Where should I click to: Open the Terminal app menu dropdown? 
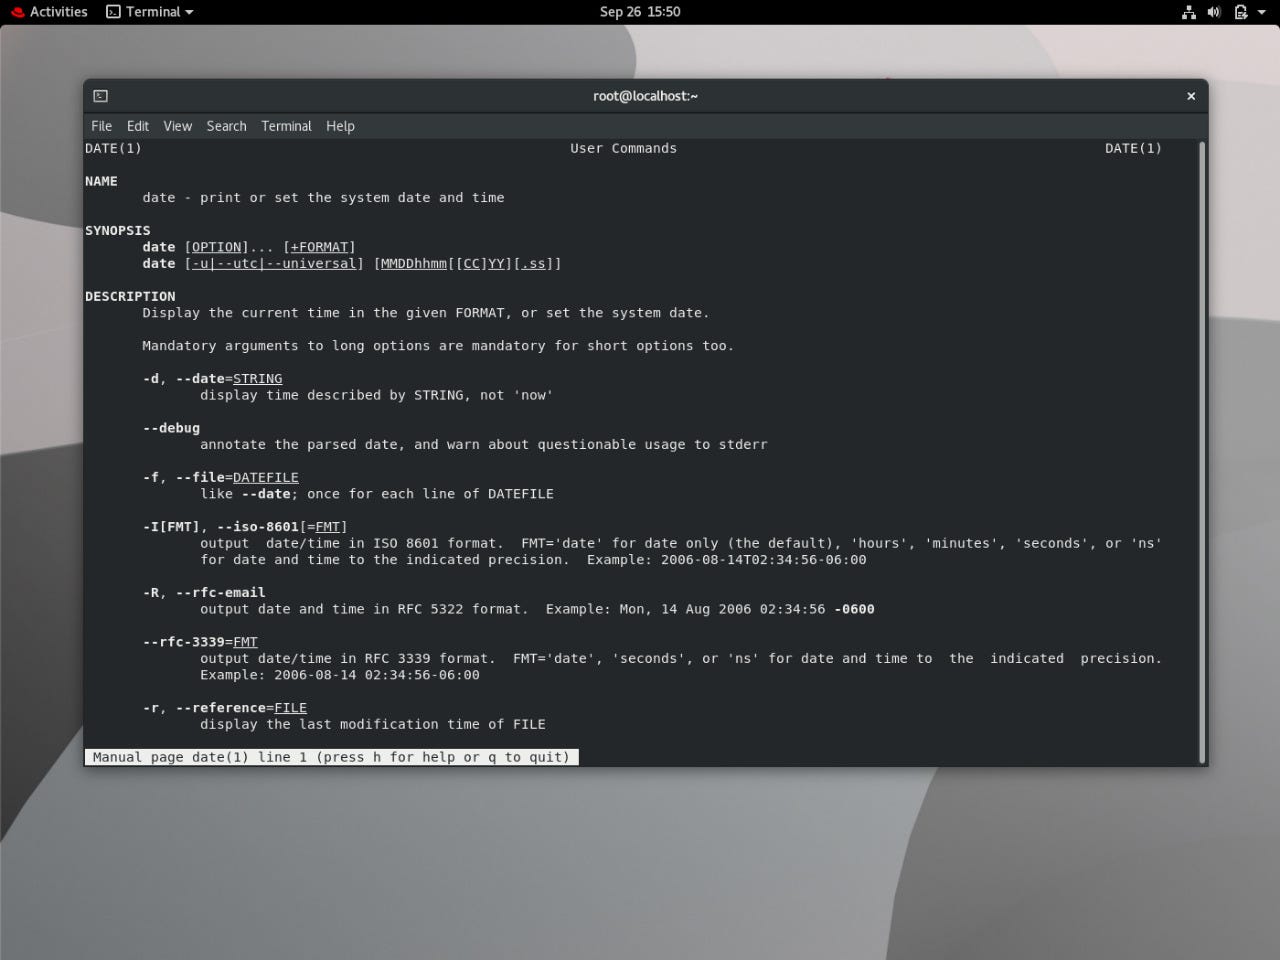[x=150, y=12]
